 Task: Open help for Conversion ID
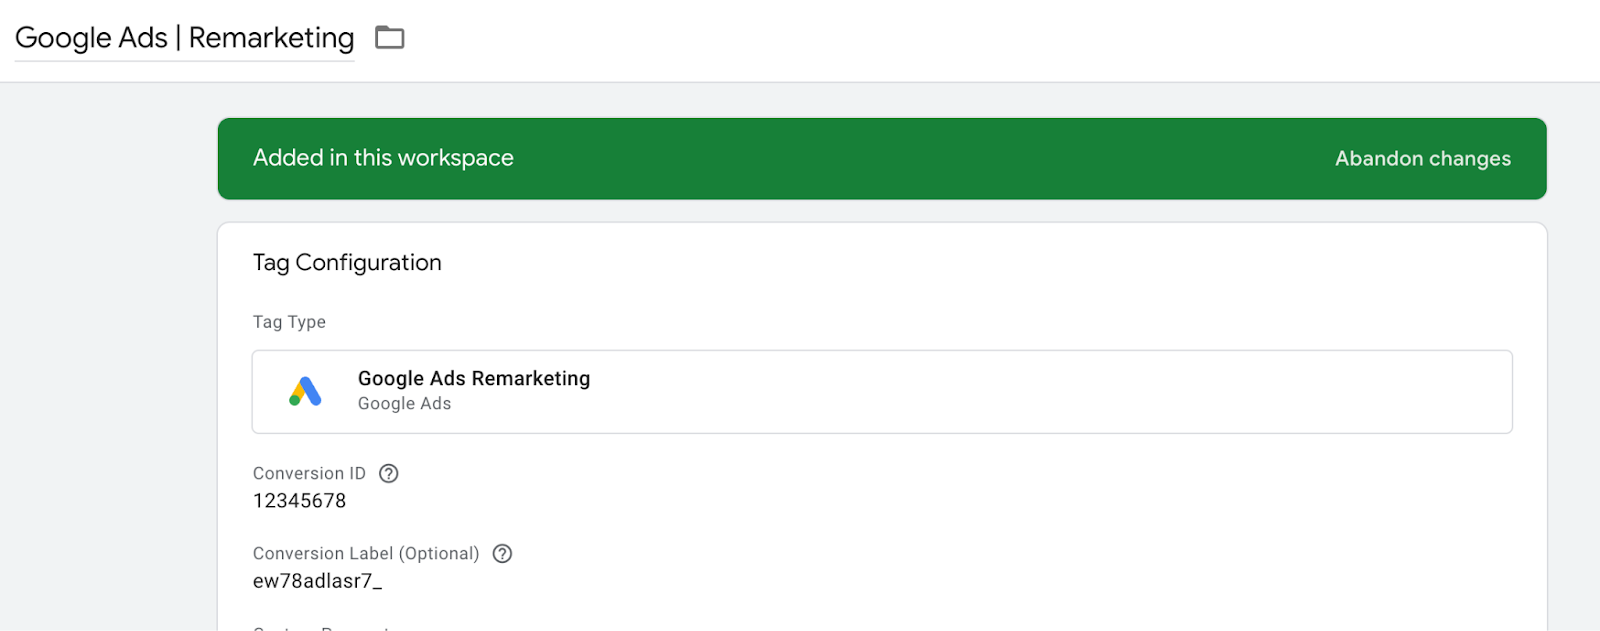click(x=389, y=474)
